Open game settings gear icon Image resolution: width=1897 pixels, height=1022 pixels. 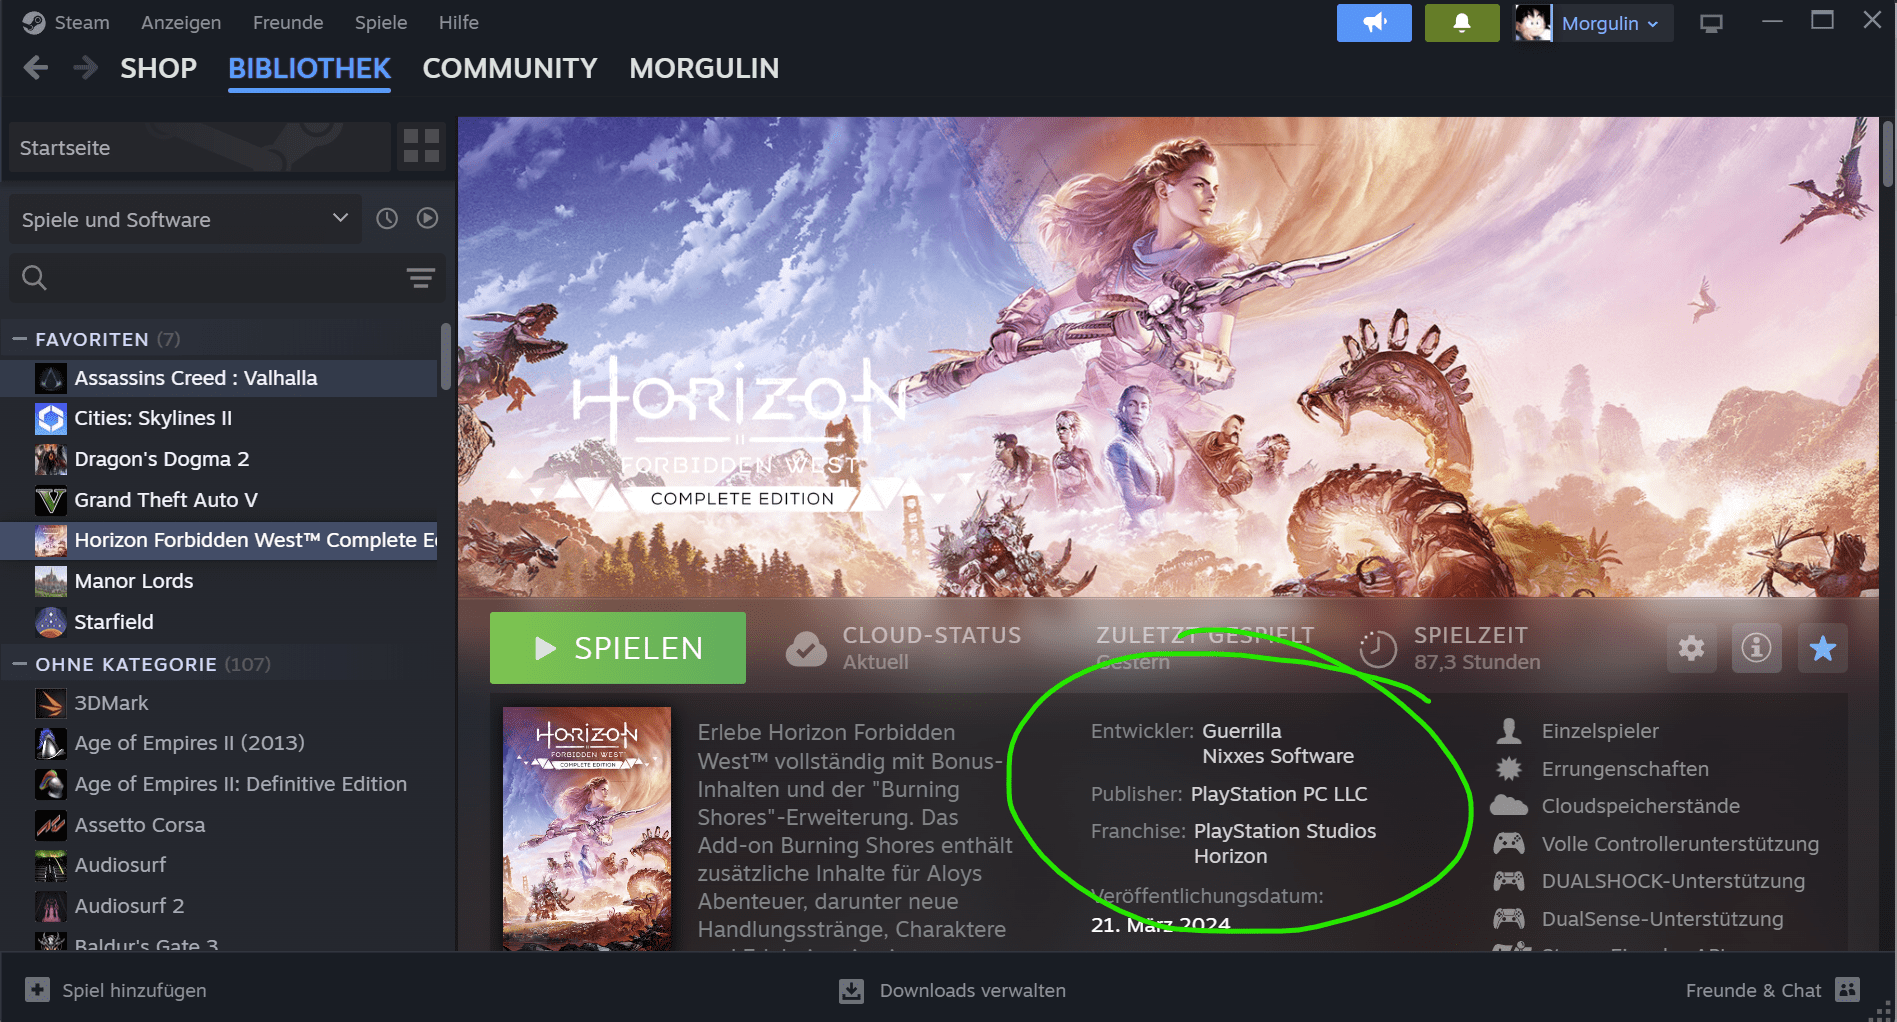1691,648
